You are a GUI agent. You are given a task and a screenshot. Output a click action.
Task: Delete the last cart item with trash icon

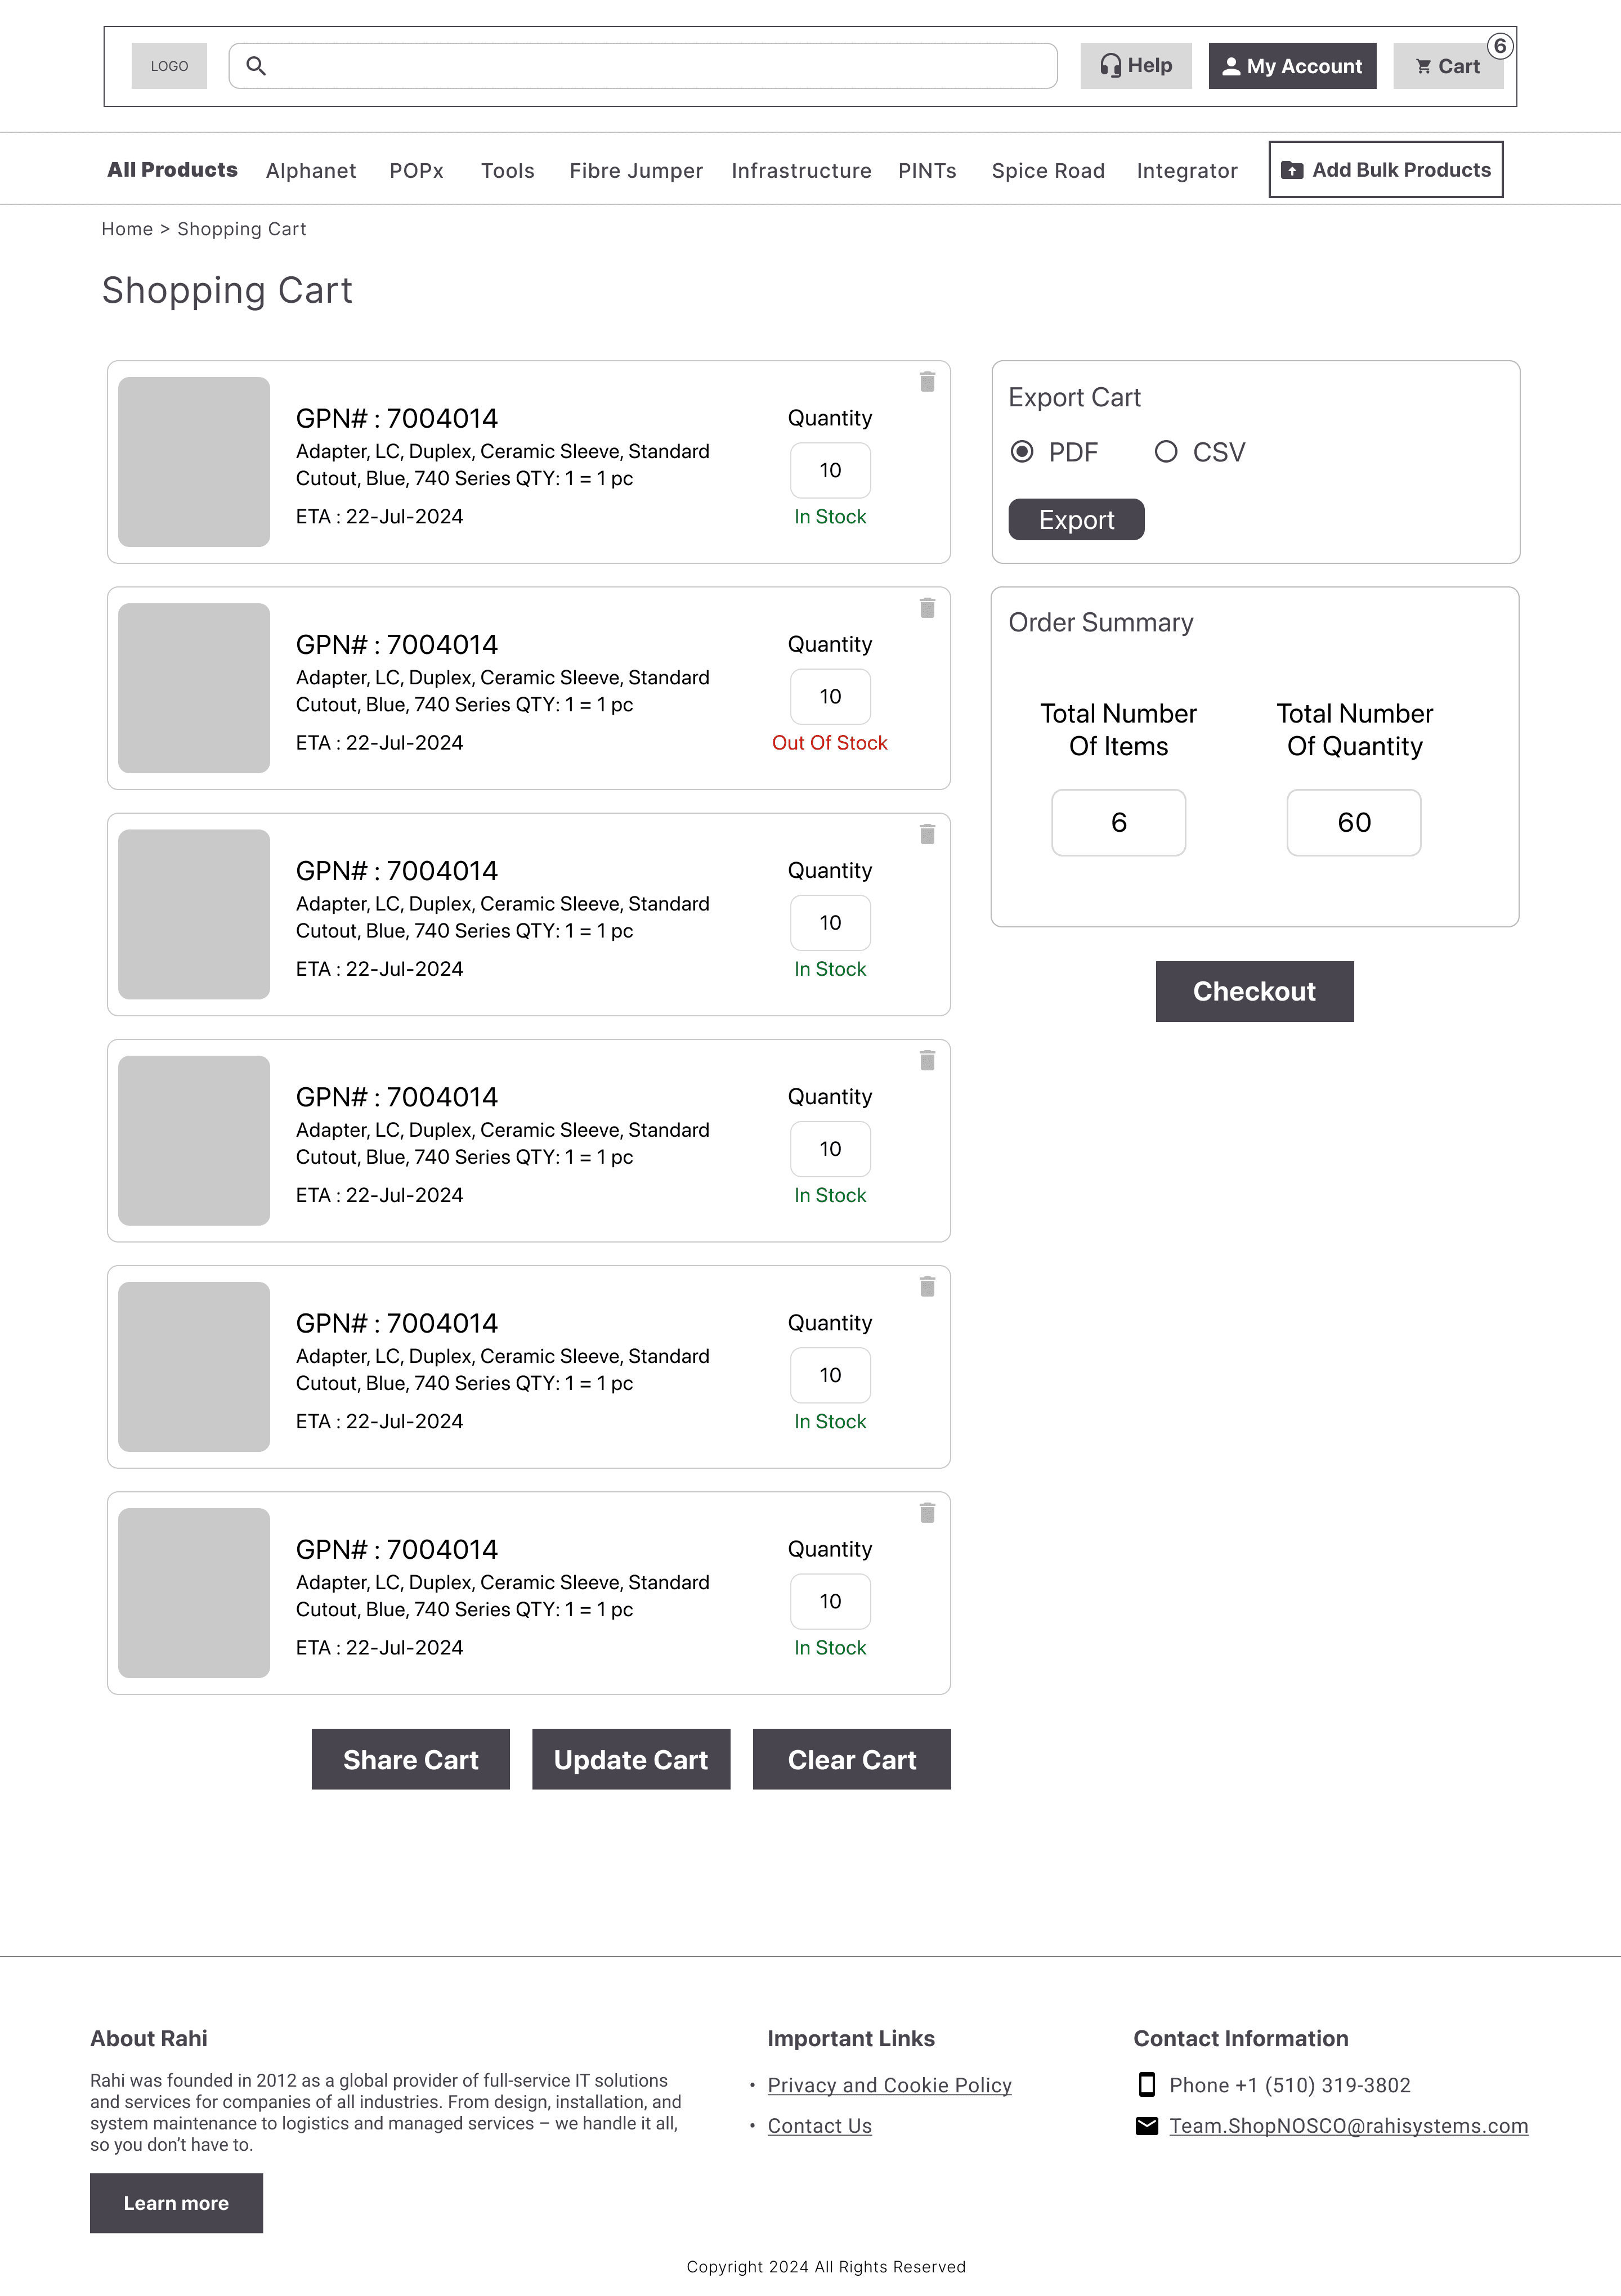[927, 1513]
